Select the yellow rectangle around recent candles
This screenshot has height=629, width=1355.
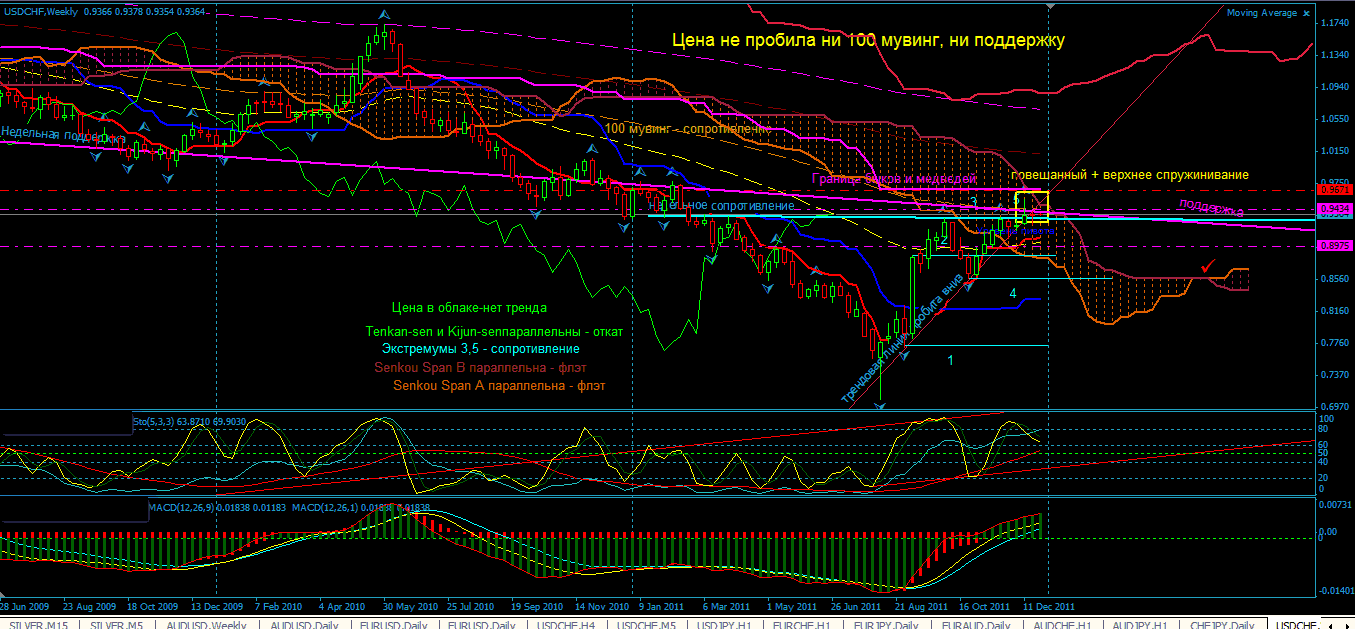pos(1031,192)
